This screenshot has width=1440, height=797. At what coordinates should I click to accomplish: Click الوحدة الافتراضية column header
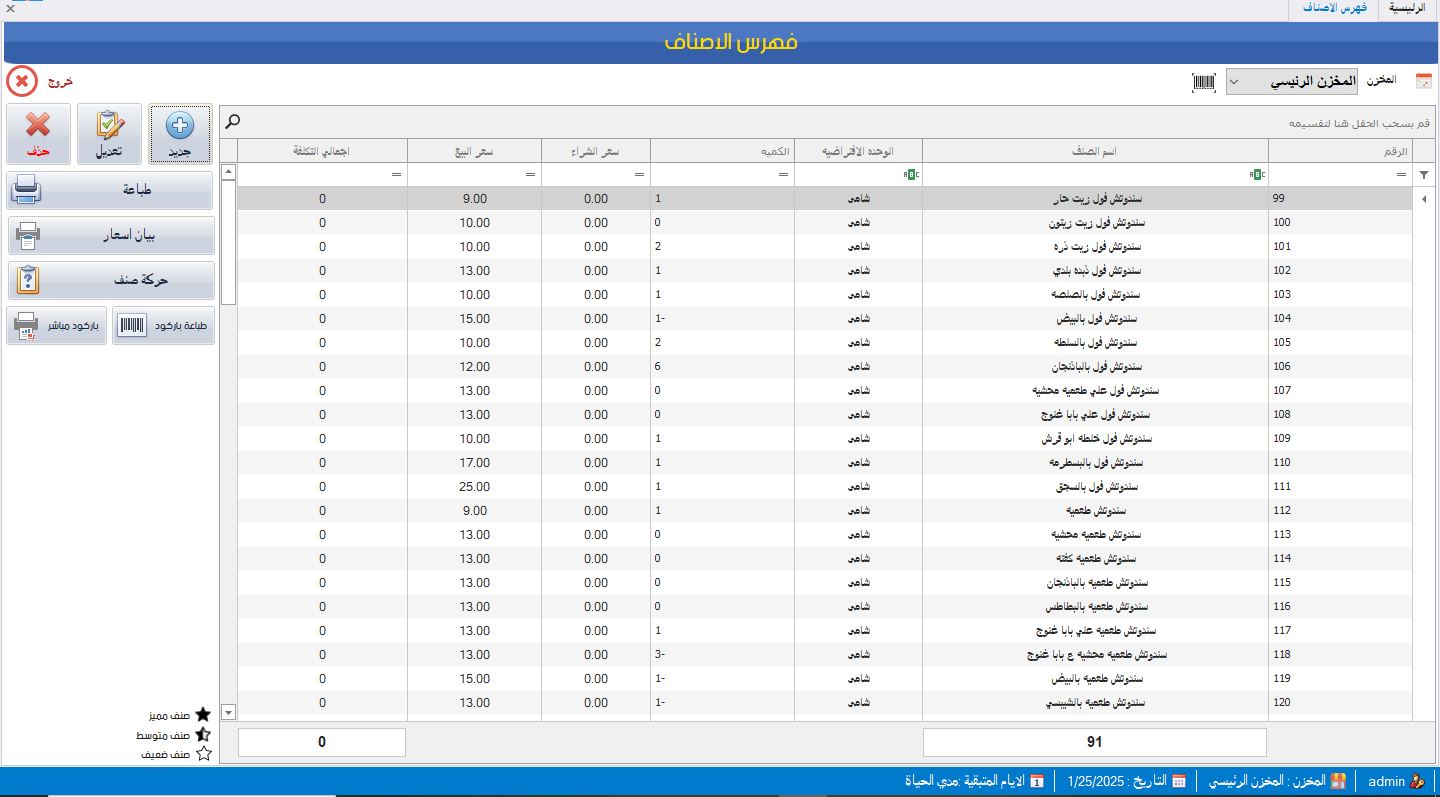858,151
